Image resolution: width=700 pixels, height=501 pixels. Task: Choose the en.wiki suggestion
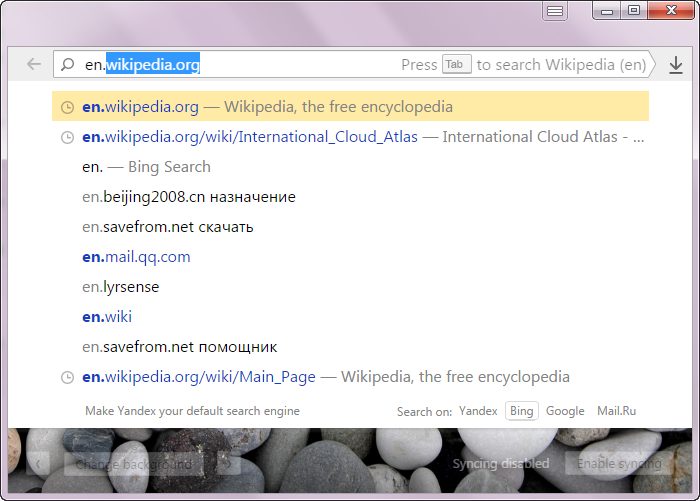click(x=350, y=317)
